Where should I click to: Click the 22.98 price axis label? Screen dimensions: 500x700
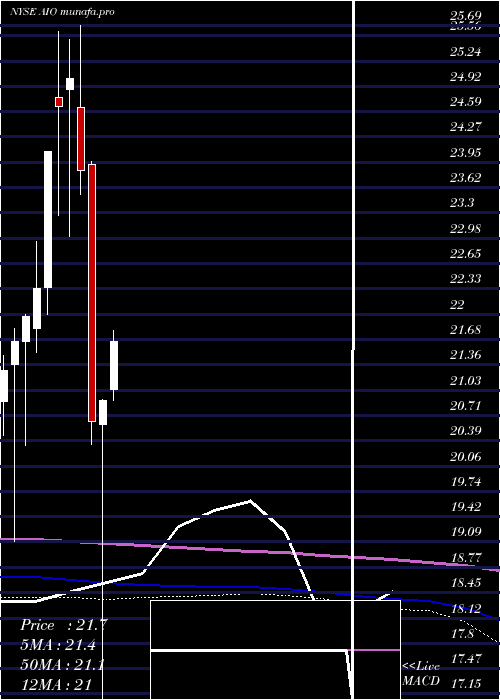[x=466, y=229]
